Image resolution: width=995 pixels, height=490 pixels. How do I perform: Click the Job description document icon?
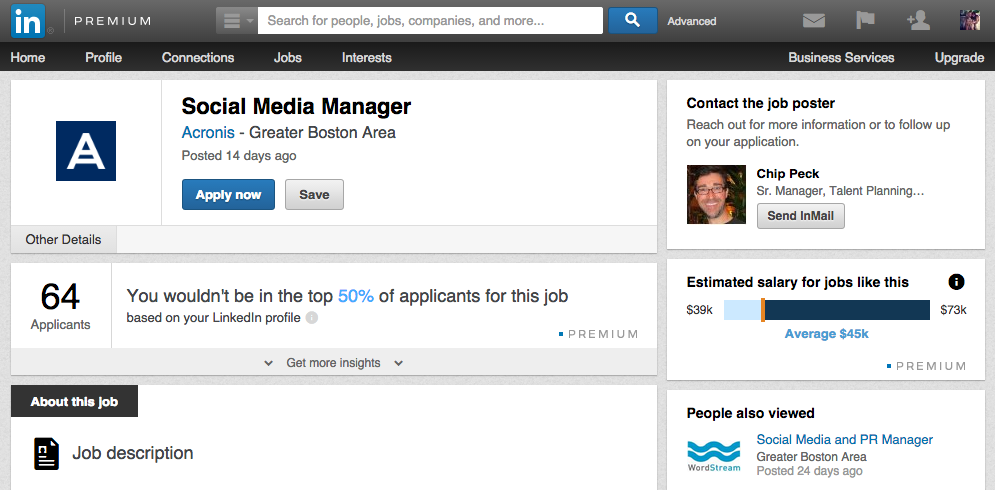[46, 454]
